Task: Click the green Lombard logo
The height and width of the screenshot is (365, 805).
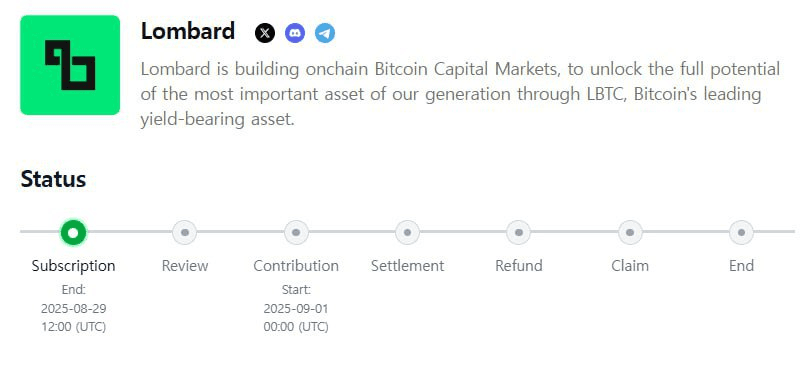Action: tap(70, 65)
